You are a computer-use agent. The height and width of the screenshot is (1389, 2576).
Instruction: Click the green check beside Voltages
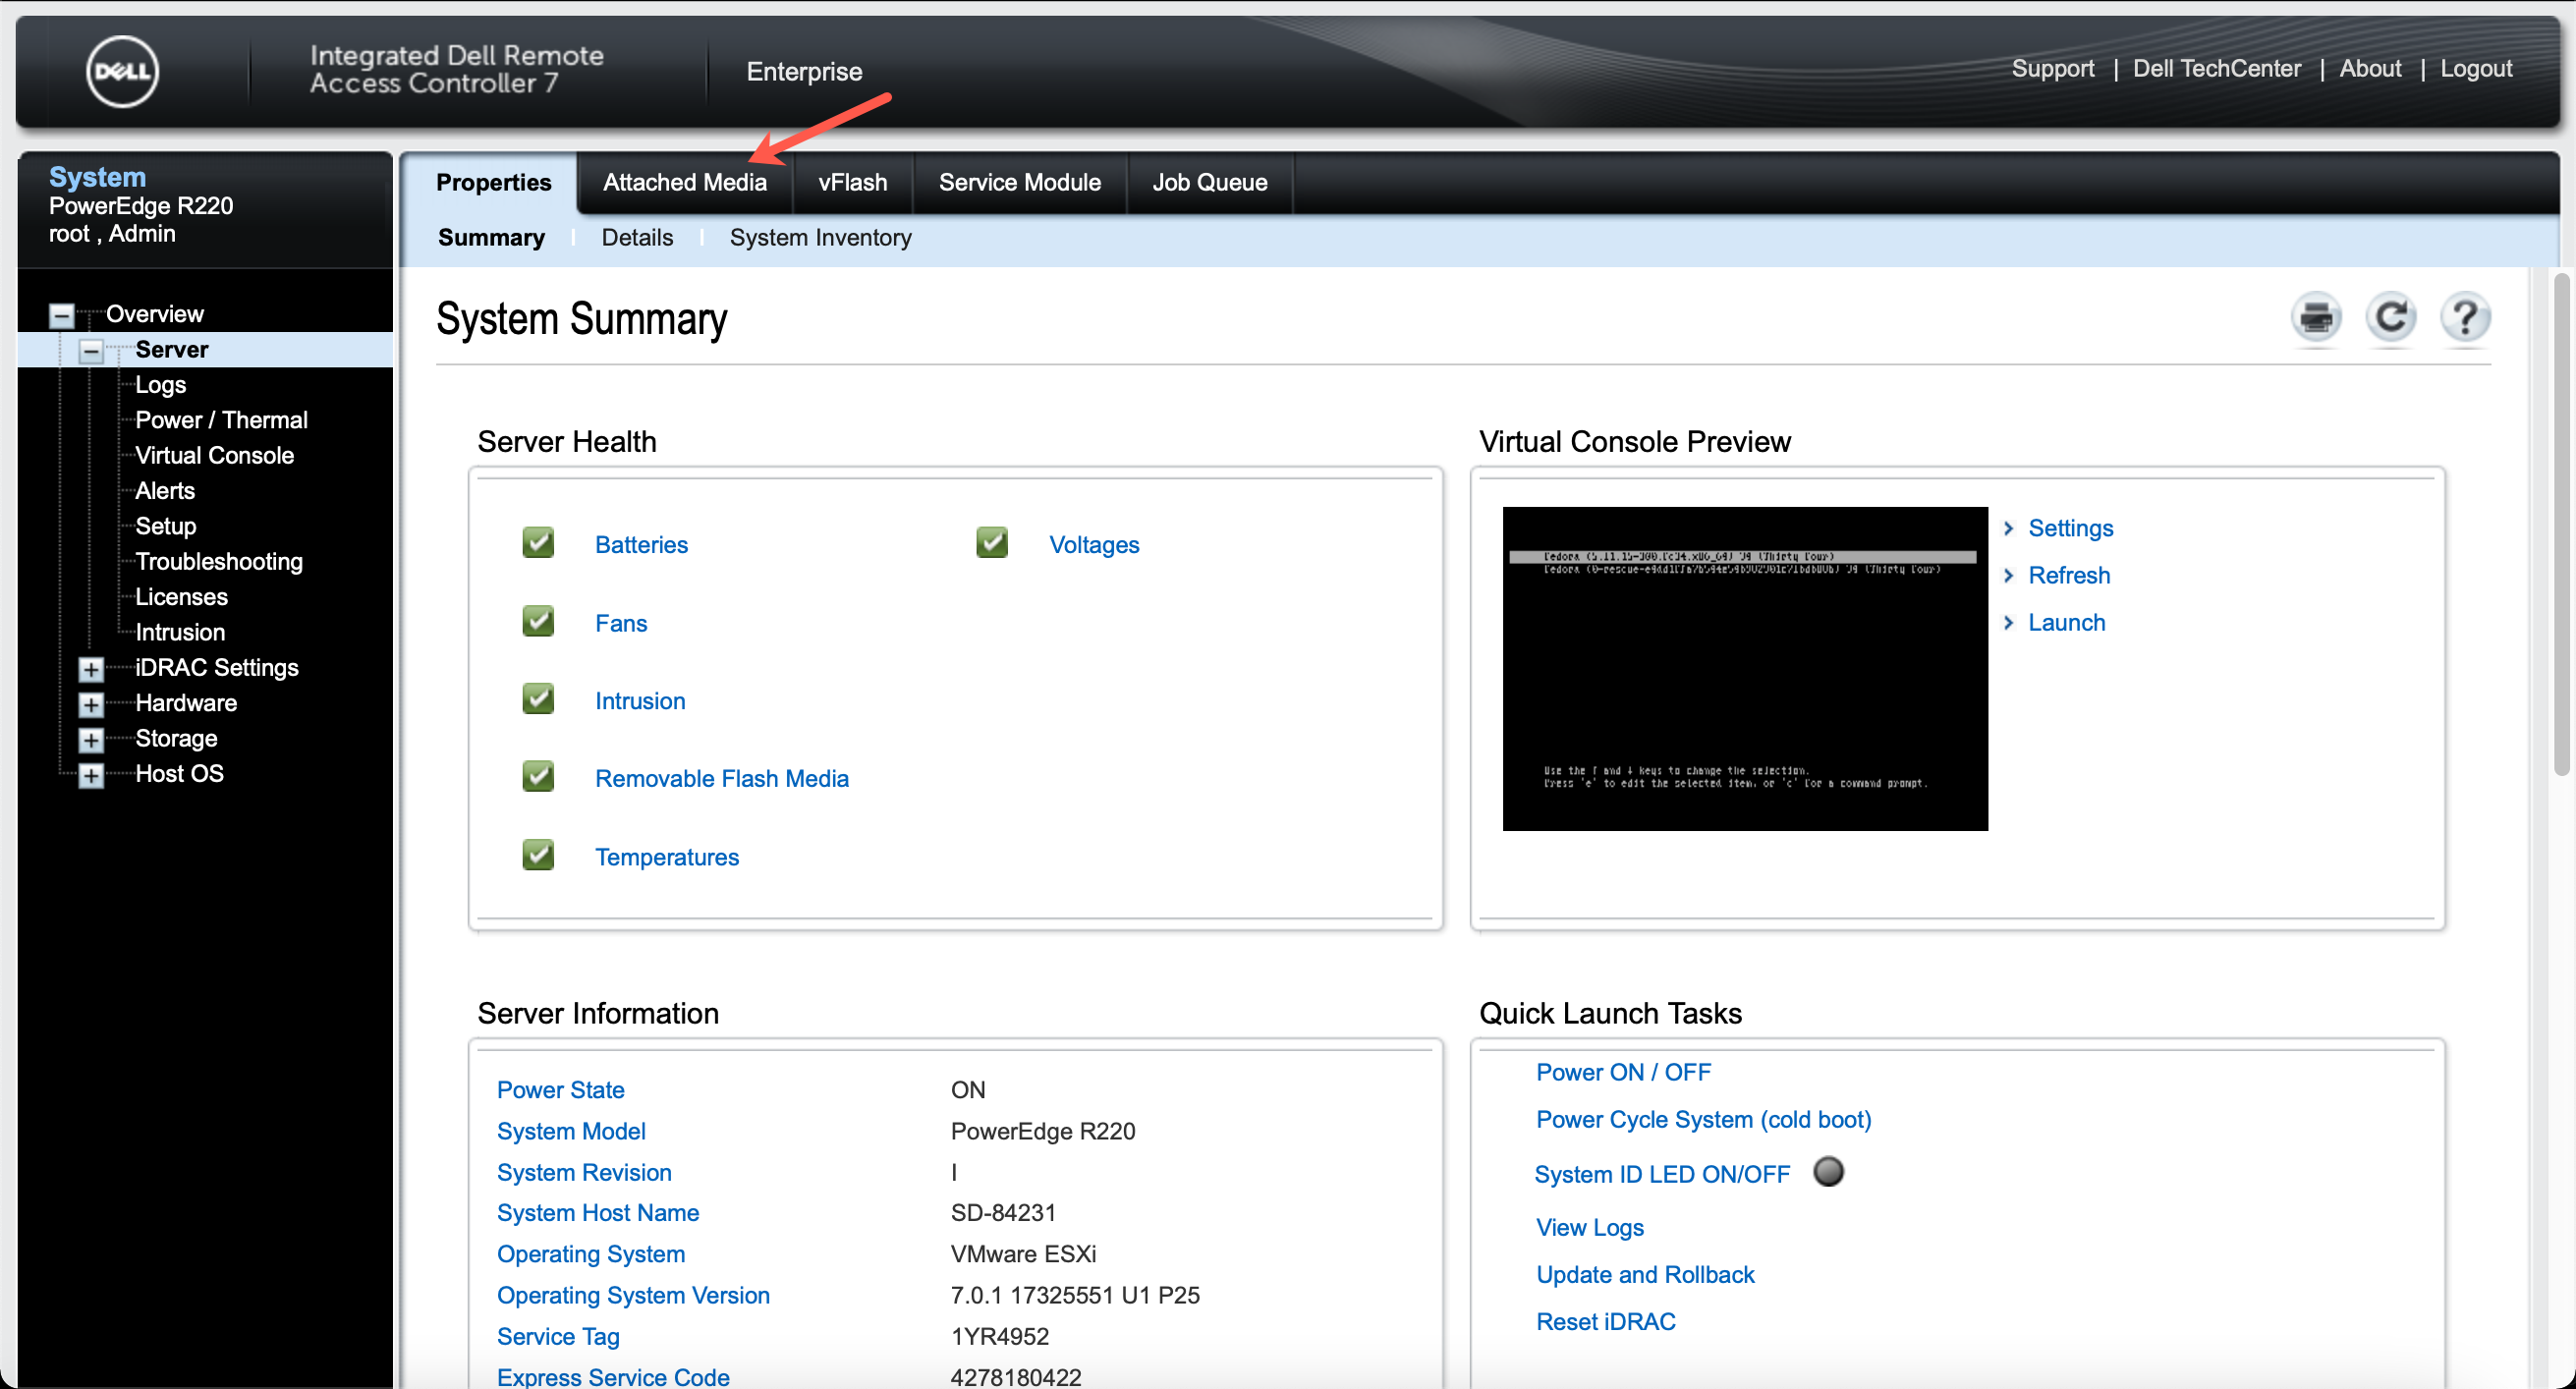[992, 543]
